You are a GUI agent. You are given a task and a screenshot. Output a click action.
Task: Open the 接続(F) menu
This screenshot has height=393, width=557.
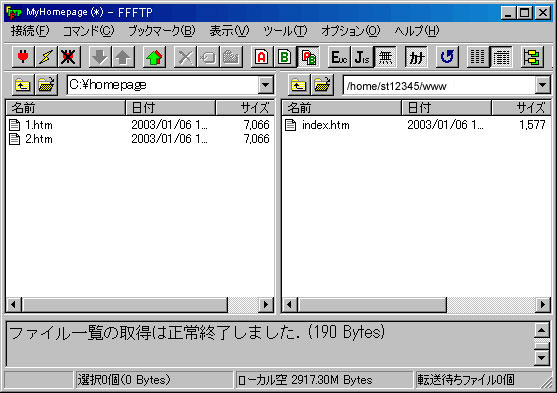(30, 31)
